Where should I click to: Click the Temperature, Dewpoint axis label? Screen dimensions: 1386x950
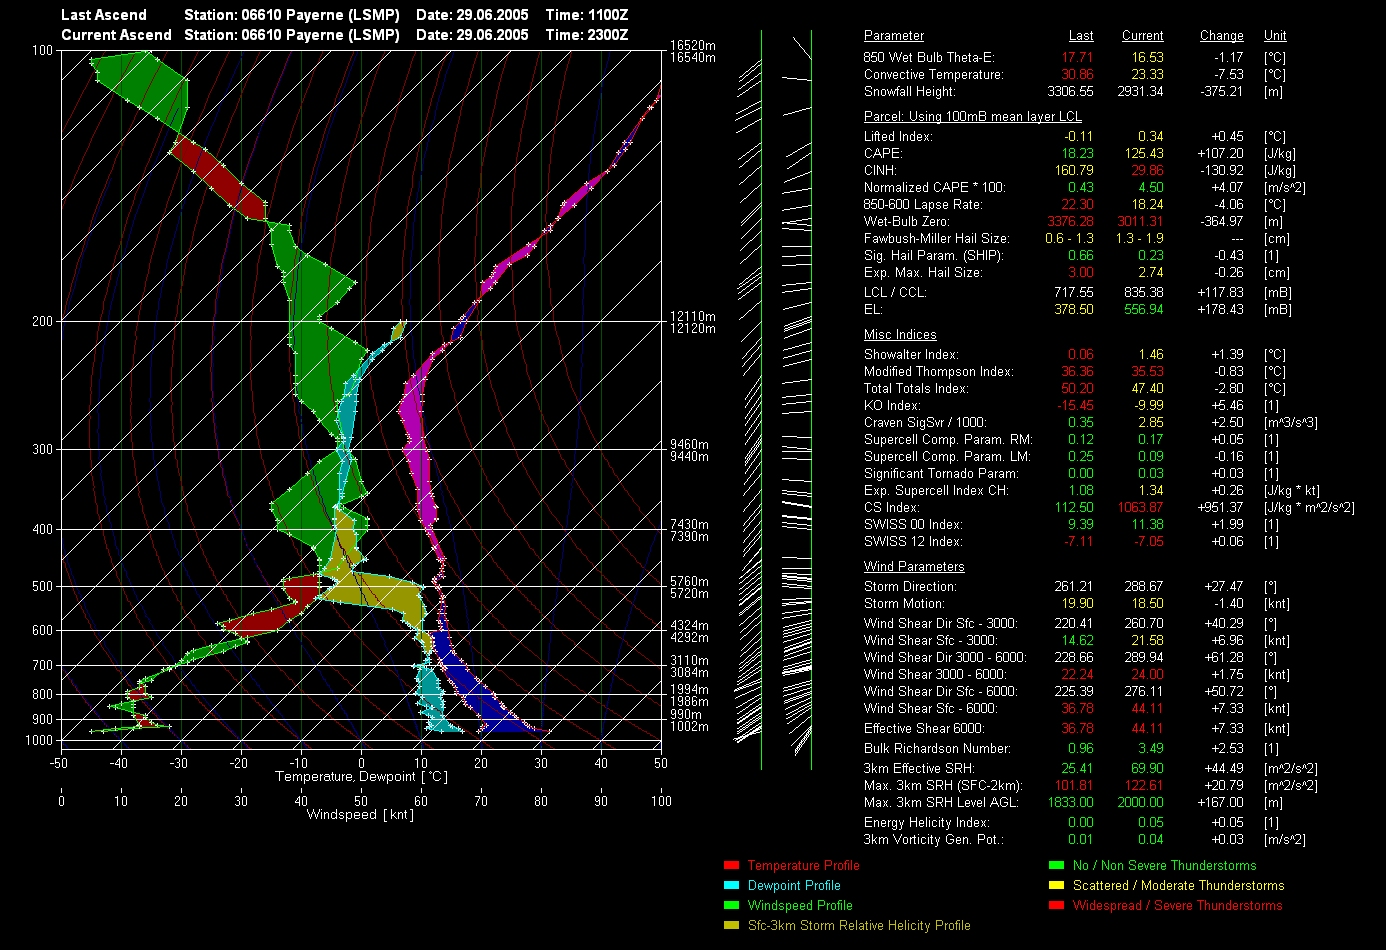point(361,777)
